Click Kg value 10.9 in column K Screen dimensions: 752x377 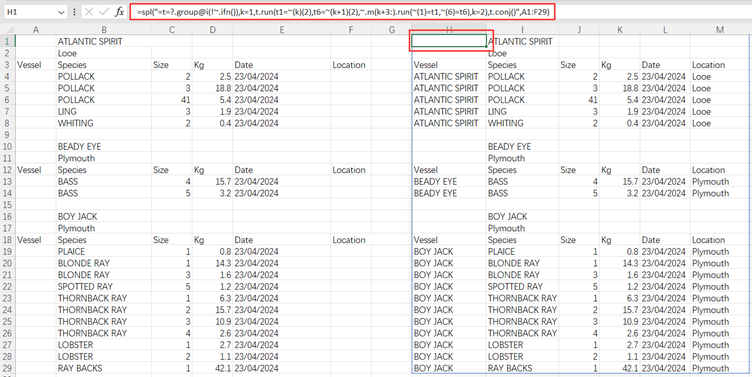630,321
